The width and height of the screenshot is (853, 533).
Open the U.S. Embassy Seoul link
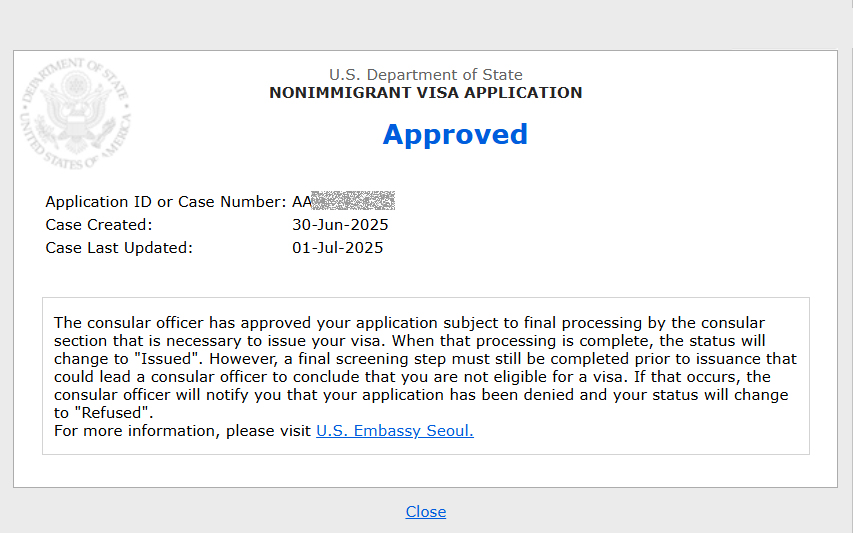point(395,431)
